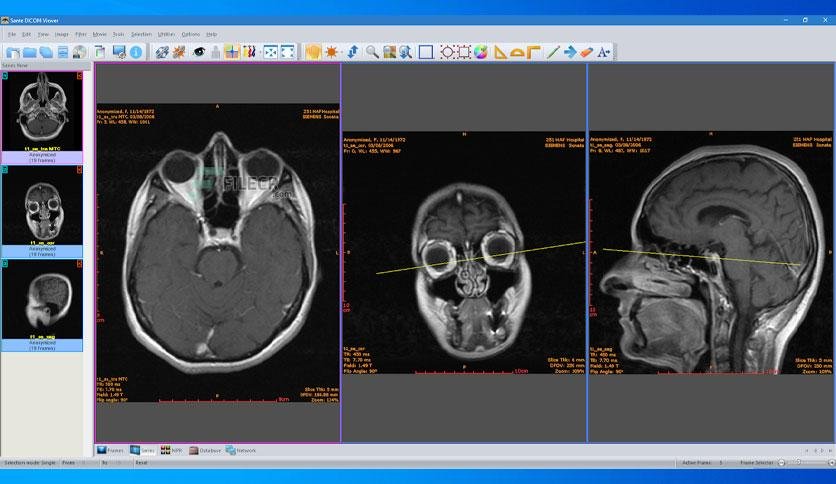836x484 pixels.
Task: Click the blue info icon
Action: [136, 52]
